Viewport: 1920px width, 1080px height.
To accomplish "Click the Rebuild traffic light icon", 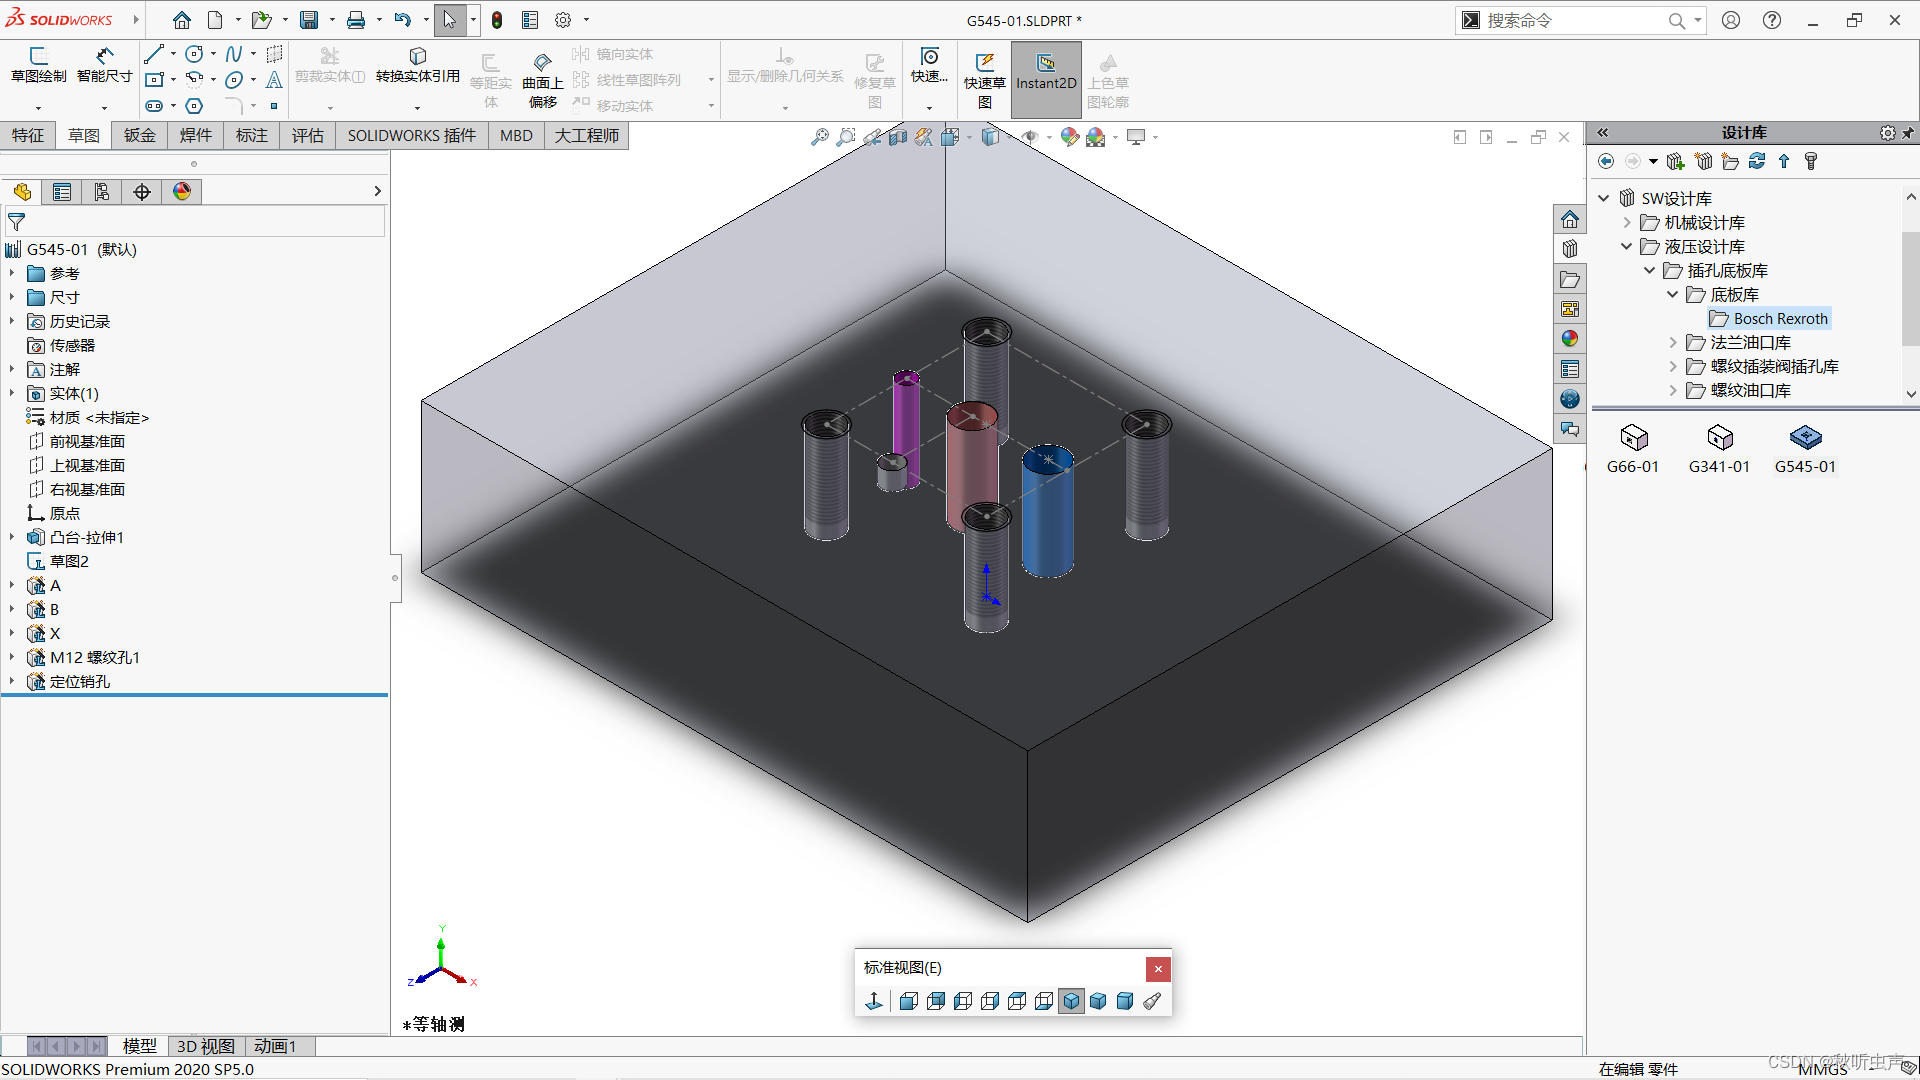I will pos(497,20).
